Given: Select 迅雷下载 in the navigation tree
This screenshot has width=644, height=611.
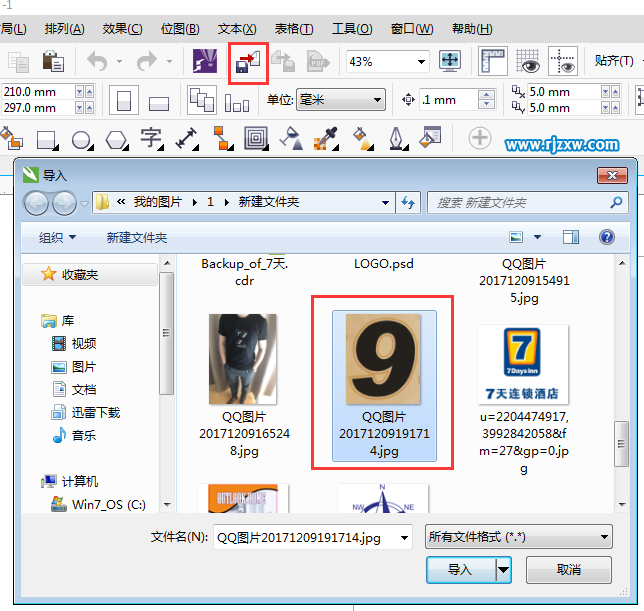Looking at the screenshot, I should (86, 412).
